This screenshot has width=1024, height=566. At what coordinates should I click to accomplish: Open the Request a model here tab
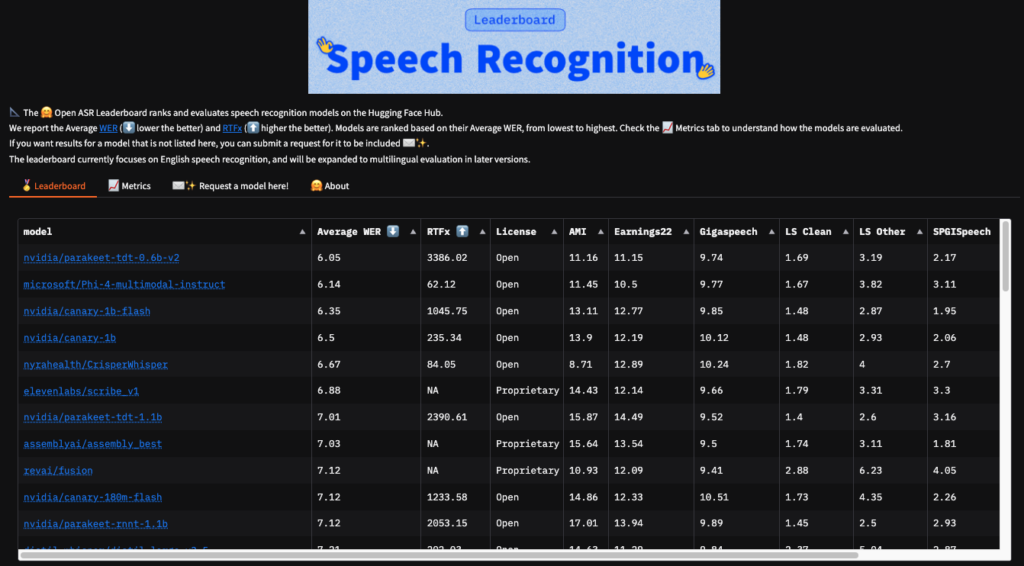[x=230, y=186]
